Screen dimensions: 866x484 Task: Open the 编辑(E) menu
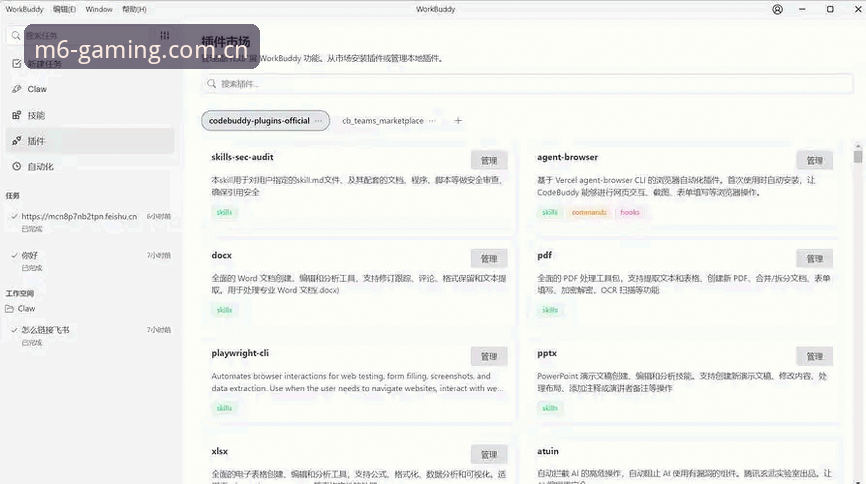tap(65, 9)
